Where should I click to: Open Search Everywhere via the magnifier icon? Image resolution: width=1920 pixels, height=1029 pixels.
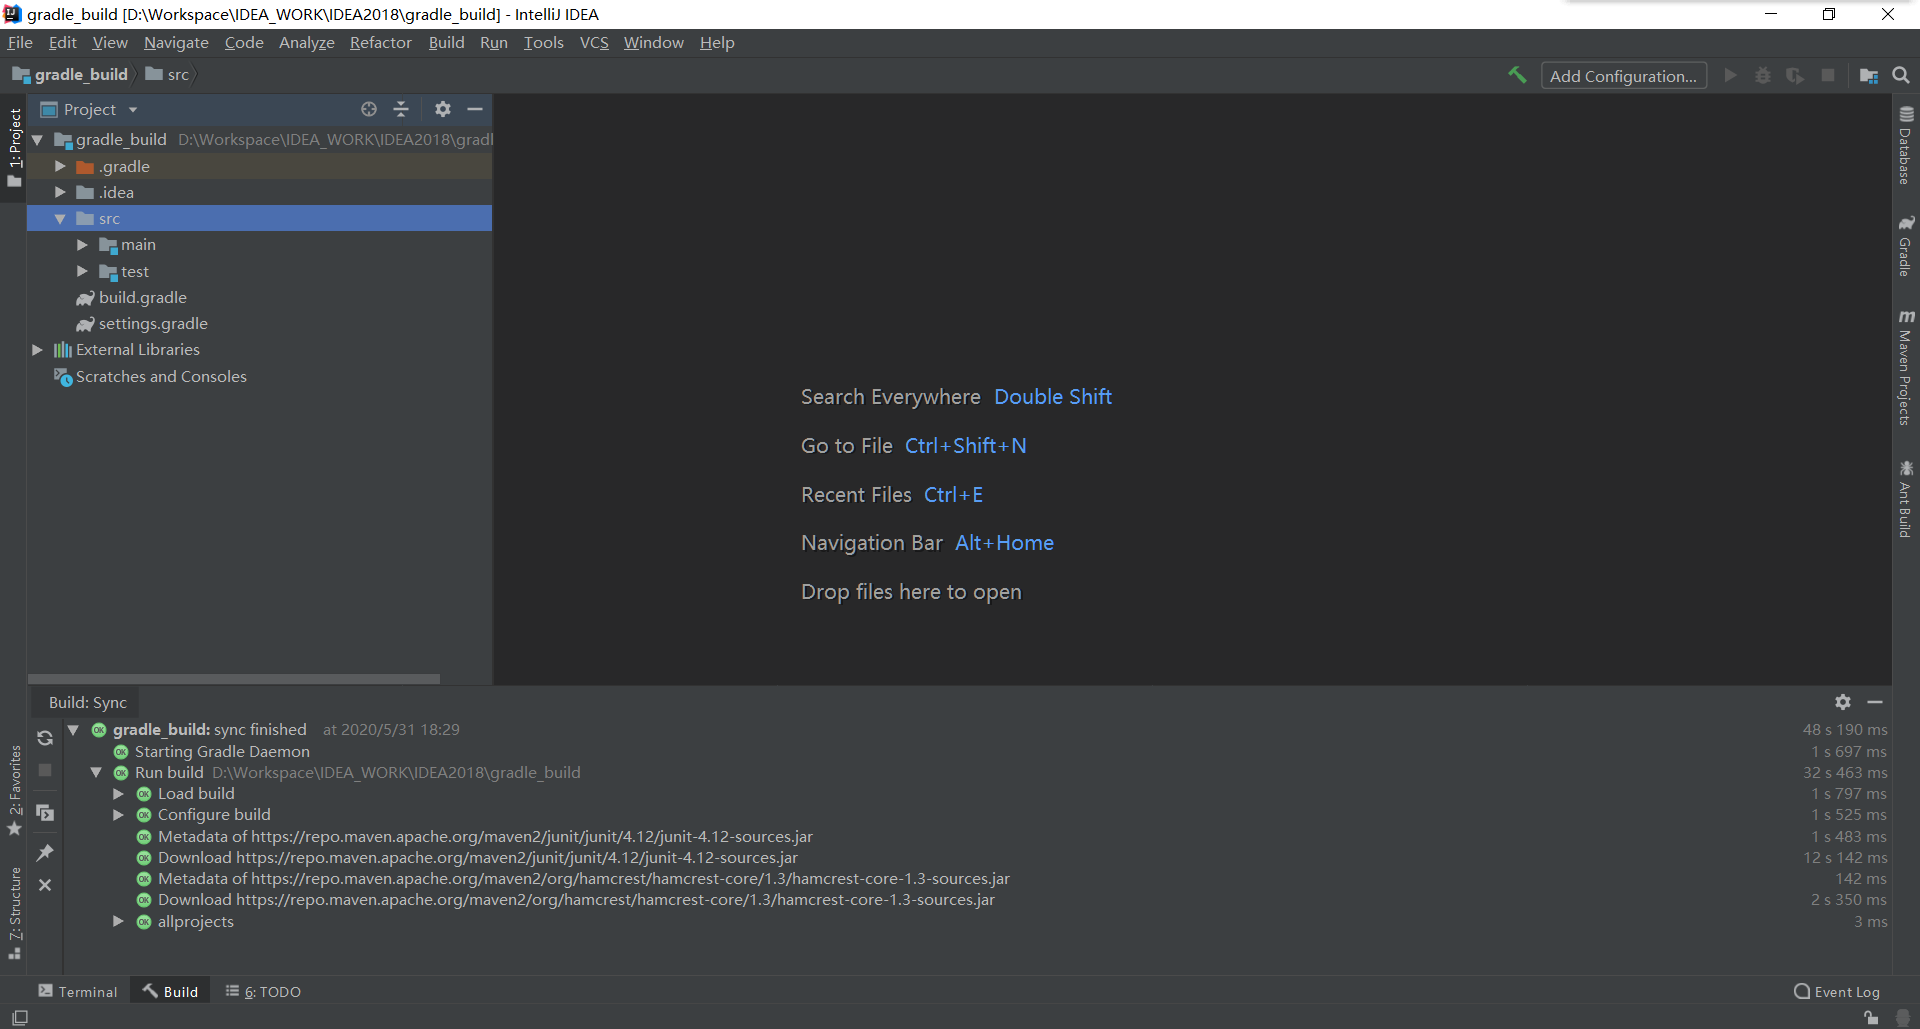1901,74
